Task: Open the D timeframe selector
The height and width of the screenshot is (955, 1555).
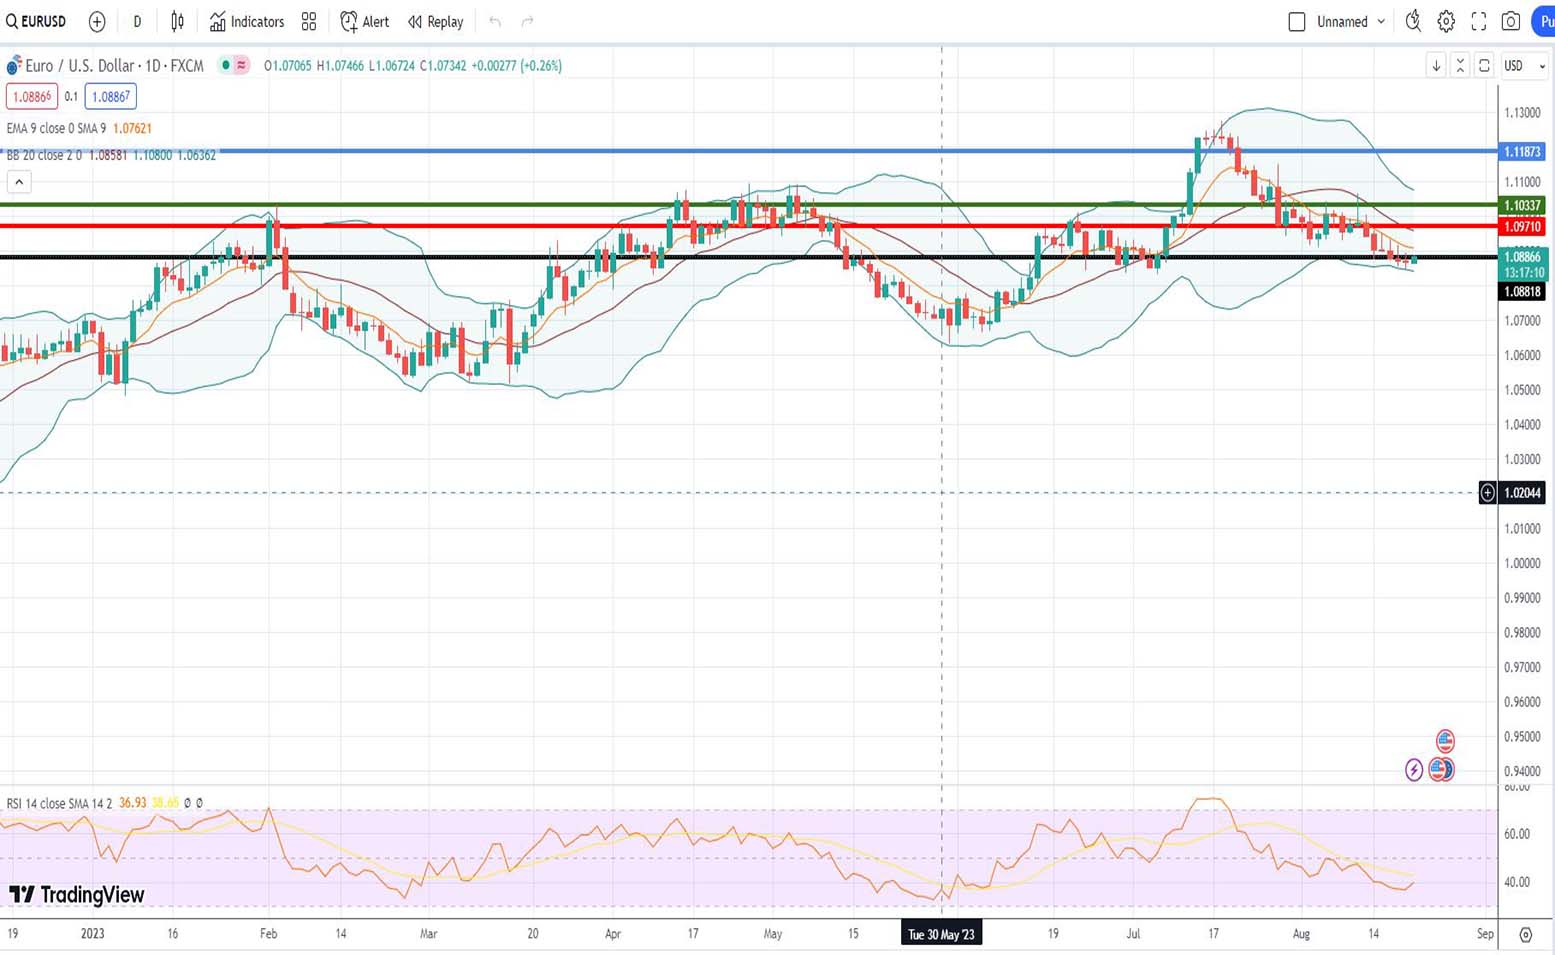Action: pyautogui.click(x=137, y=22)
